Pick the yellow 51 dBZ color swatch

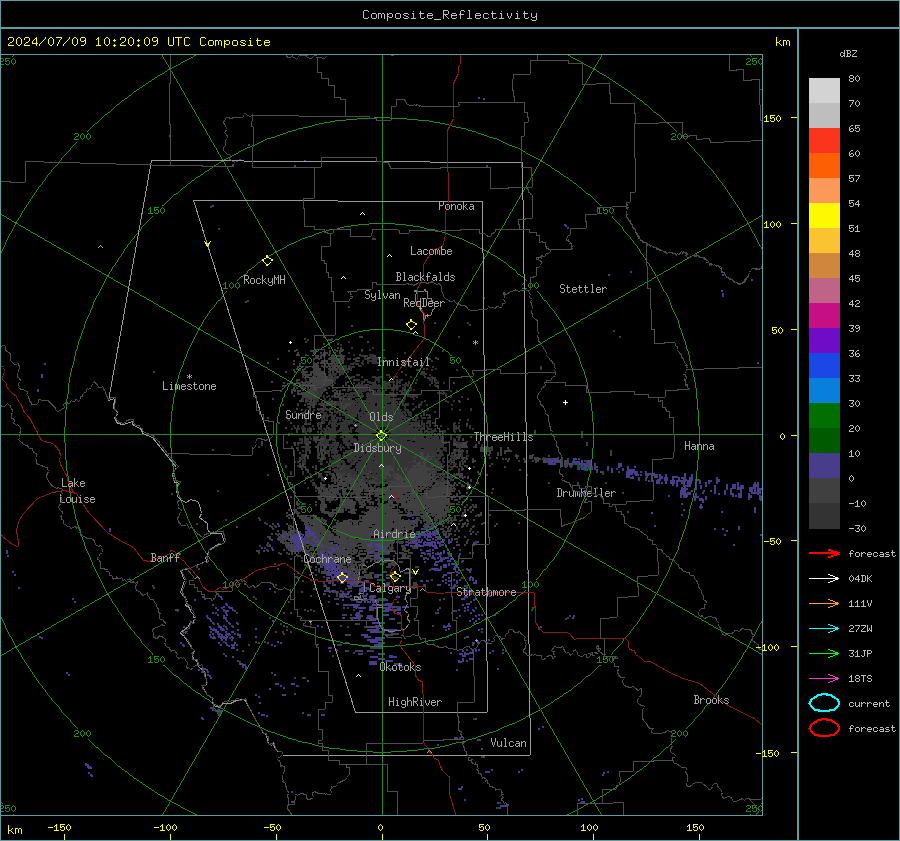click(824, 215)
